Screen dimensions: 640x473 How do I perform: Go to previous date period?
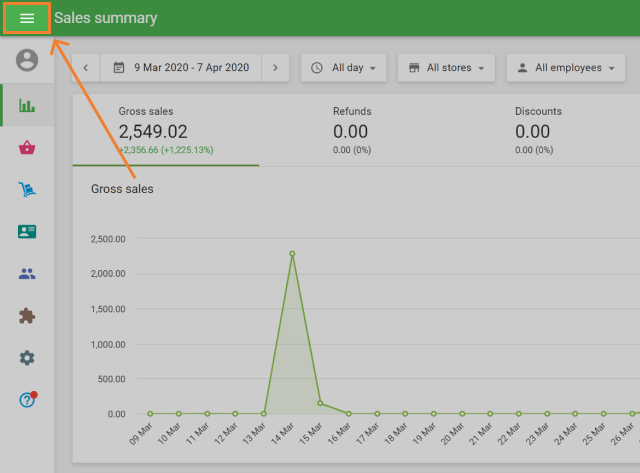pyautogui.click(x=86, y=68)
